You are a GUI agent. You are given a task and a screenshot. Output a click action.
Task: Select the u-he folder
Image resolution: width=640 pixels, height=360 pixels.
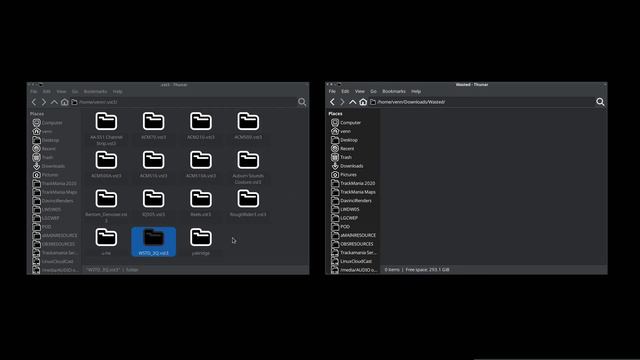click(106, 242)
